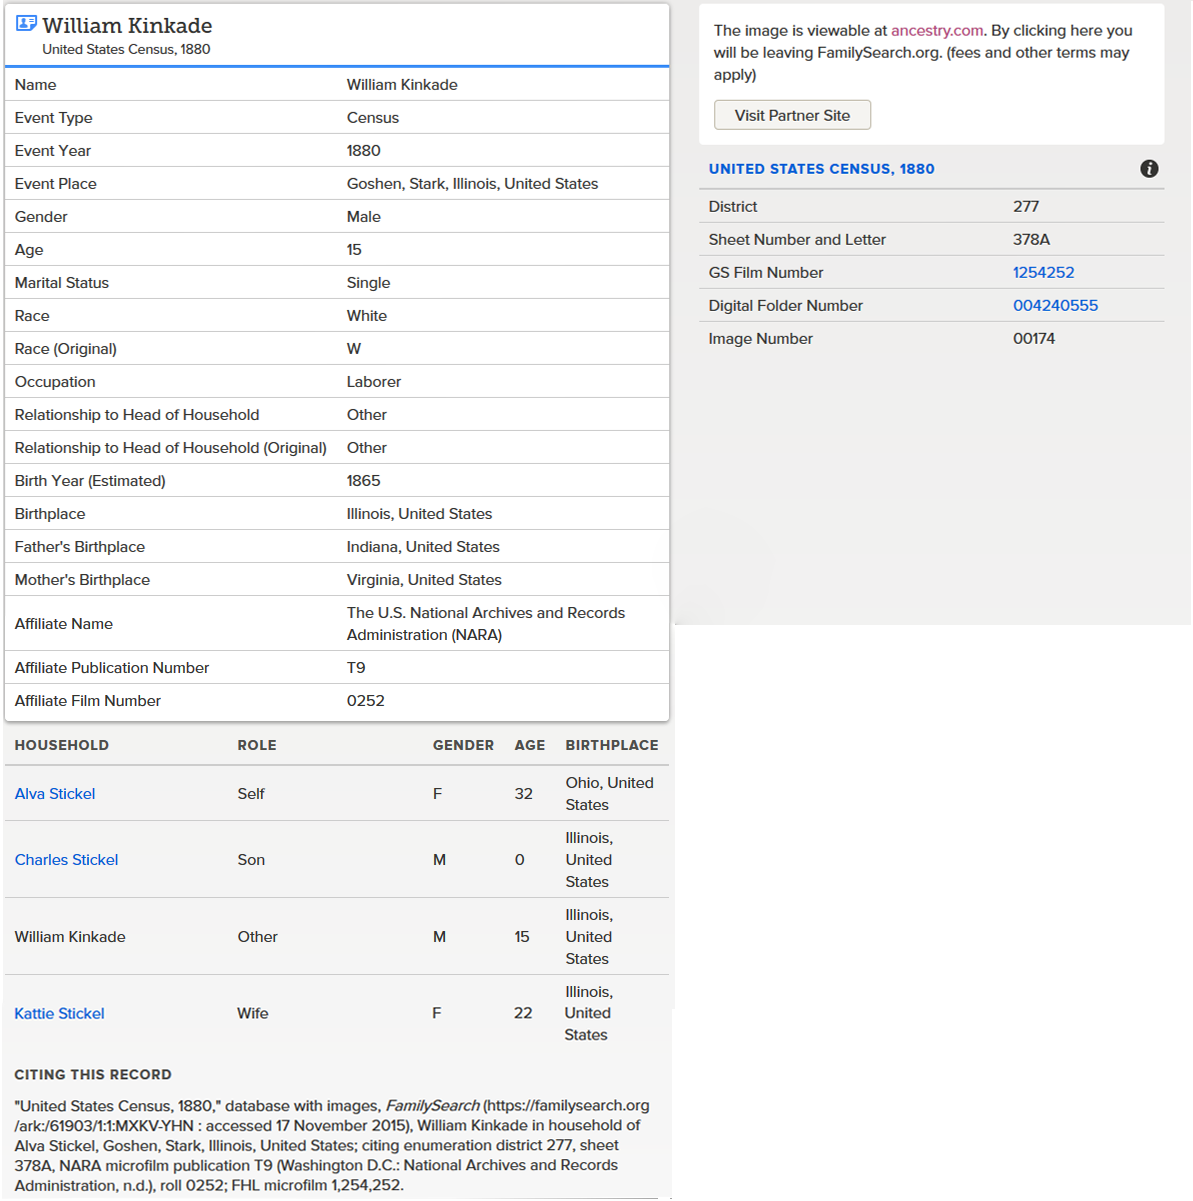Screen dimensions: 1193x1201
Task: Click the Image Number value 00174
Action: click(x=1033, y=339)
